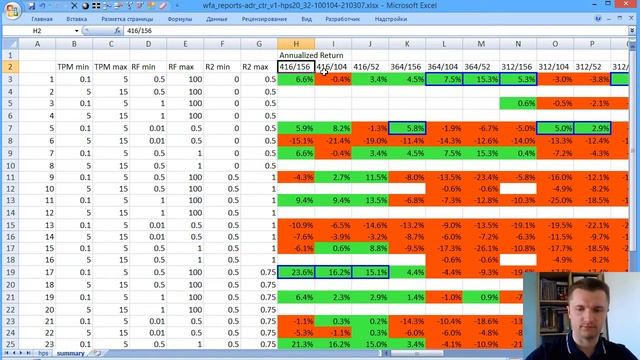The image size is (640, 360).
Task: Click the R2 max header cell
Action: (x=259, y=67)
